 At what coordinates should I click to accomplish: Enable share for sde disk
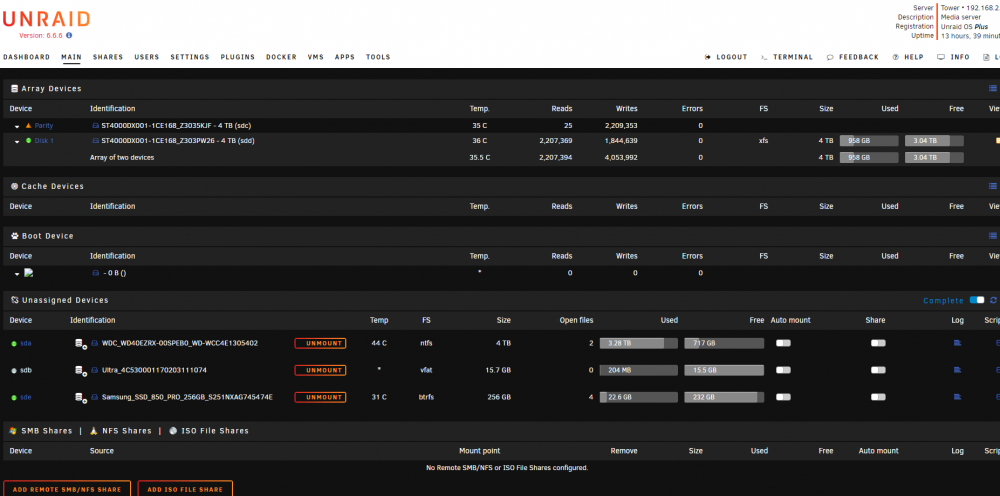pos(878,397)
